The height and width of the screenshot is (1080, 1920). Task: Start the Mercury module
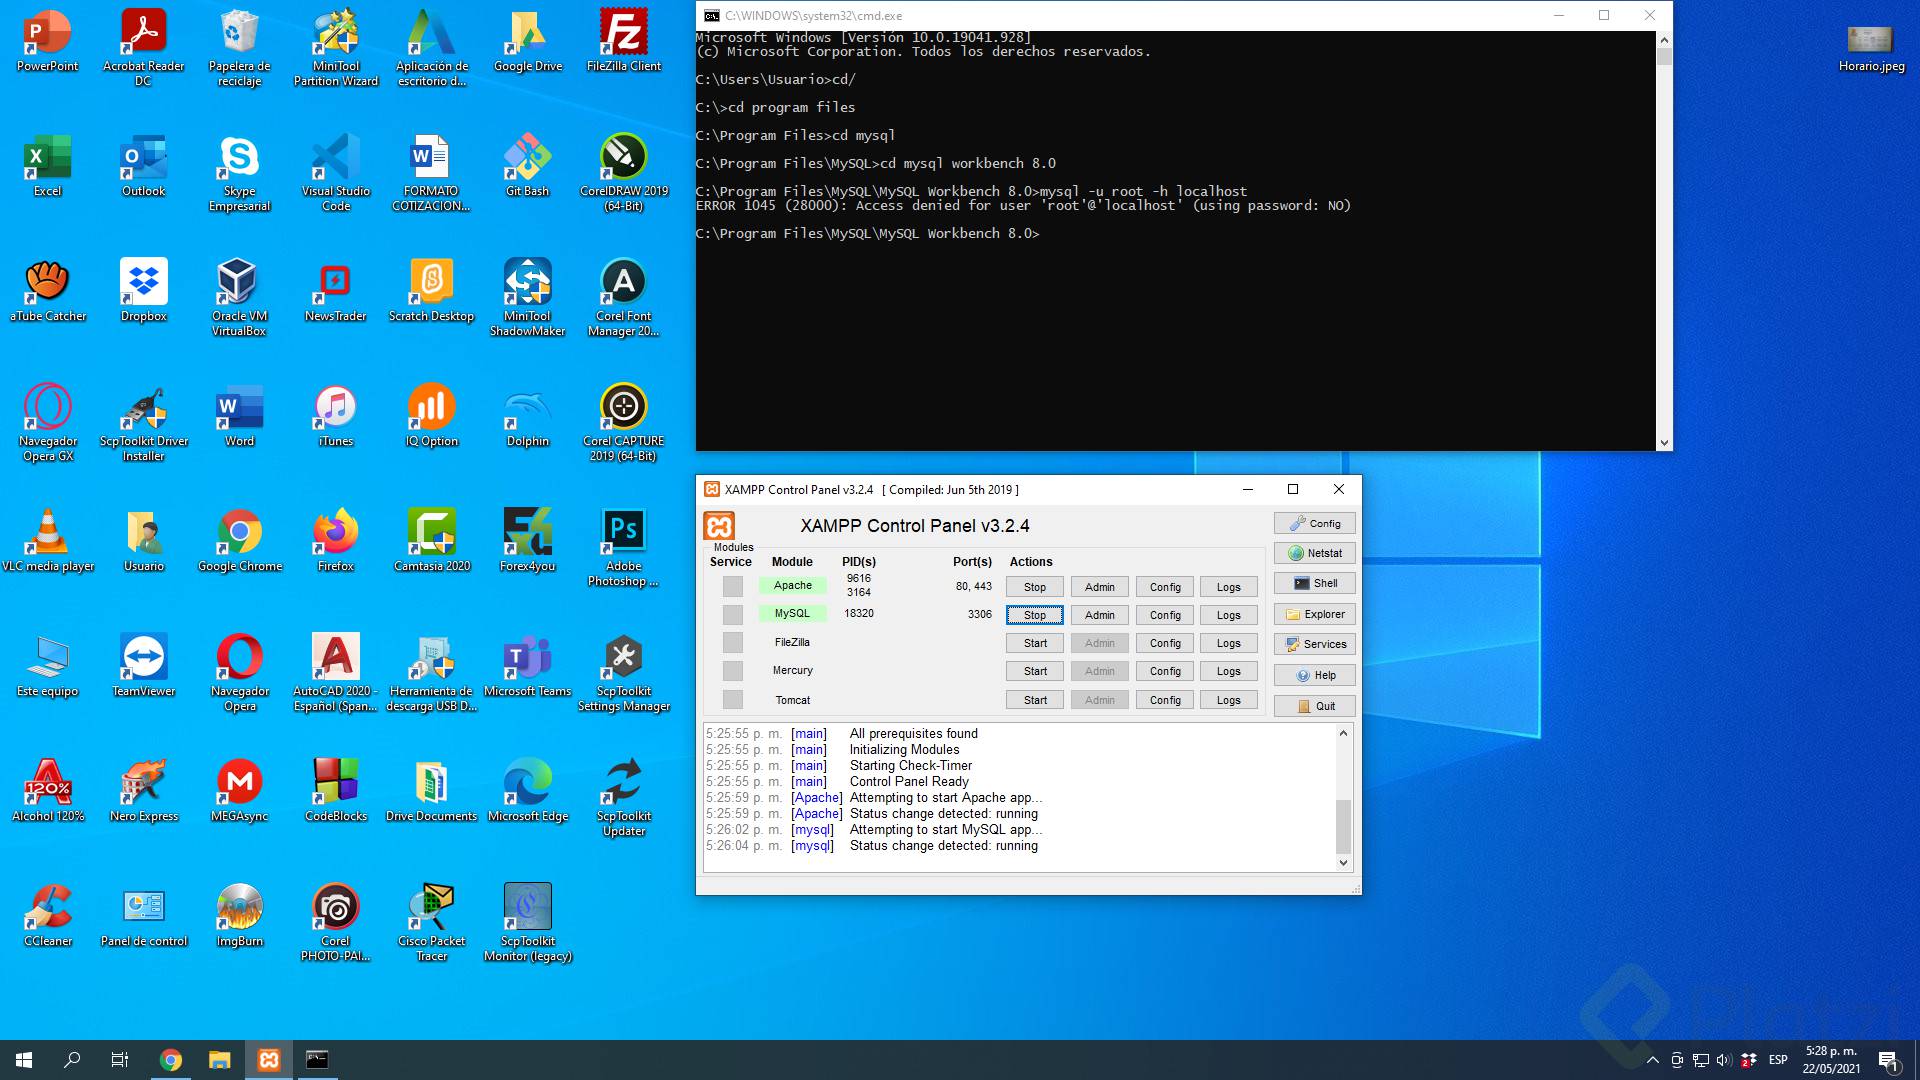click(x=1035, y=671)
